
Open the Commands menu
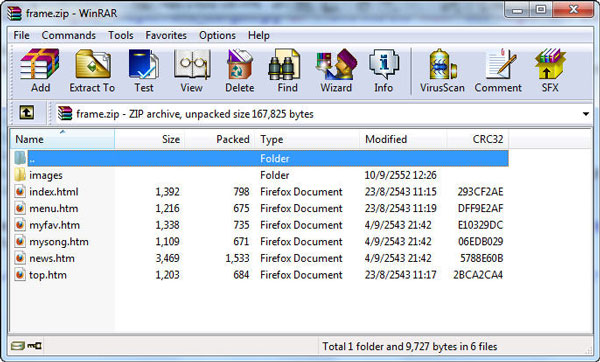pyautogui.click(x=68, y=35)
